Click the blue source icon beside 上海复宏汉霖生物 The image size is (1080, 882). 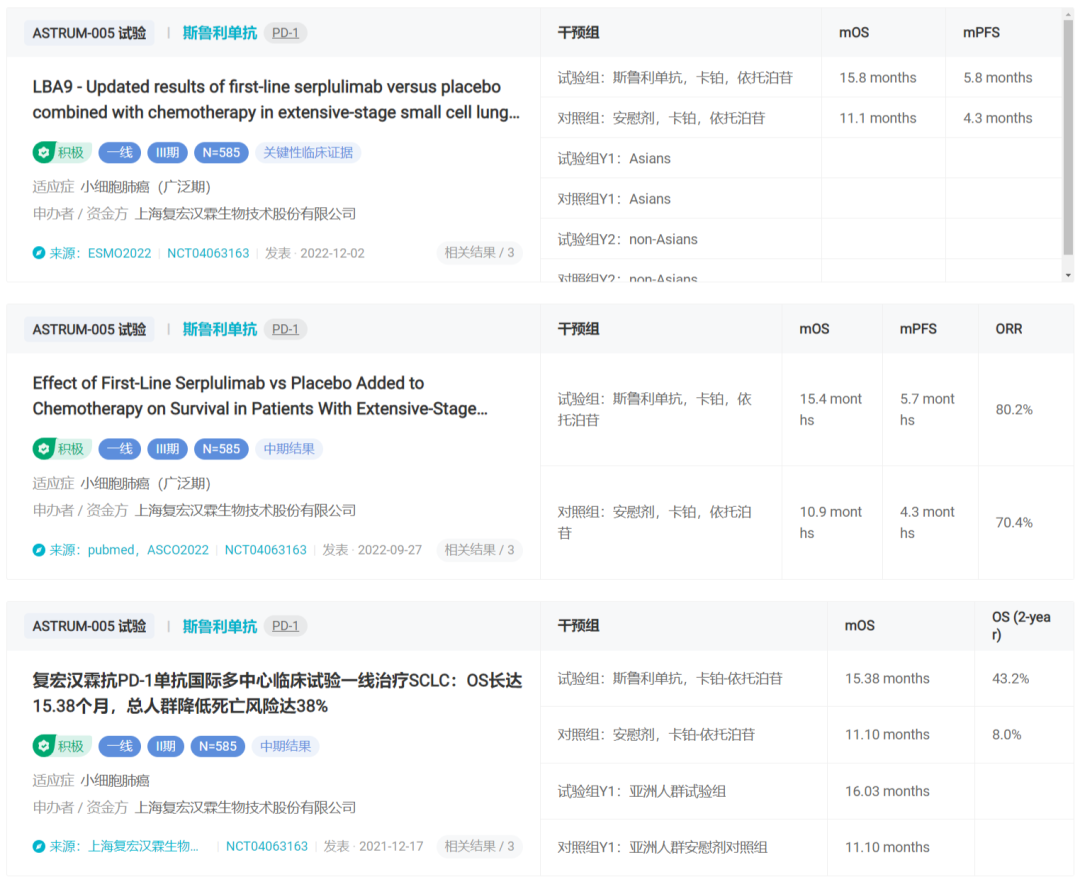[39, 846]
